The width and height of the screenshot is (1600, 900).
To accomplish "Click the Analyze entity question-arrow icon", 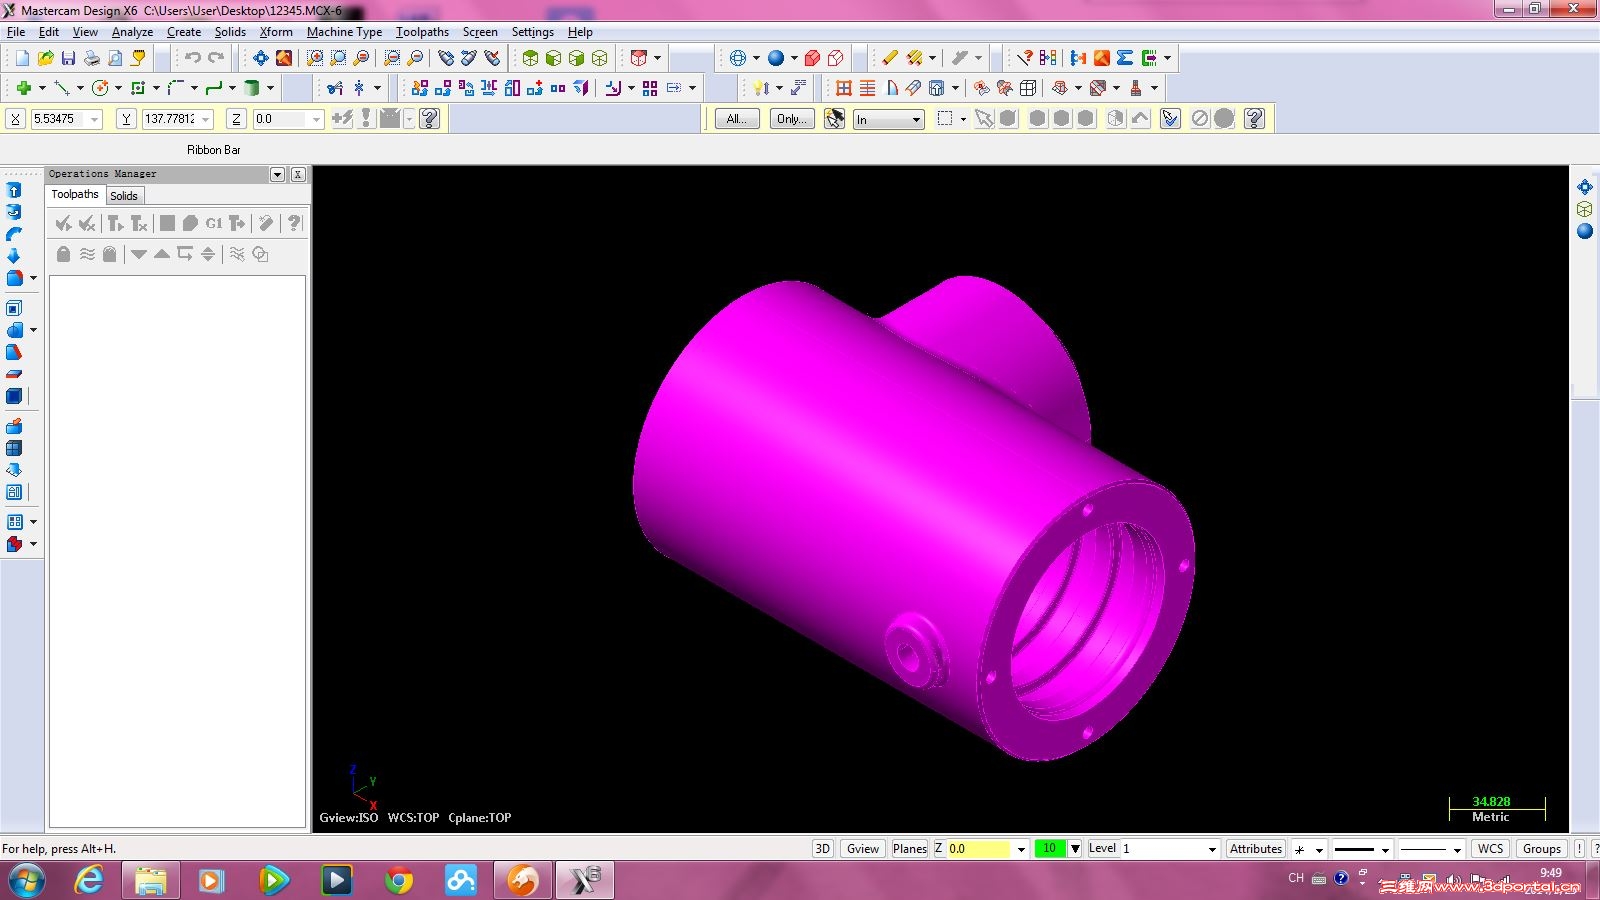I will (x=1024, y=58).
